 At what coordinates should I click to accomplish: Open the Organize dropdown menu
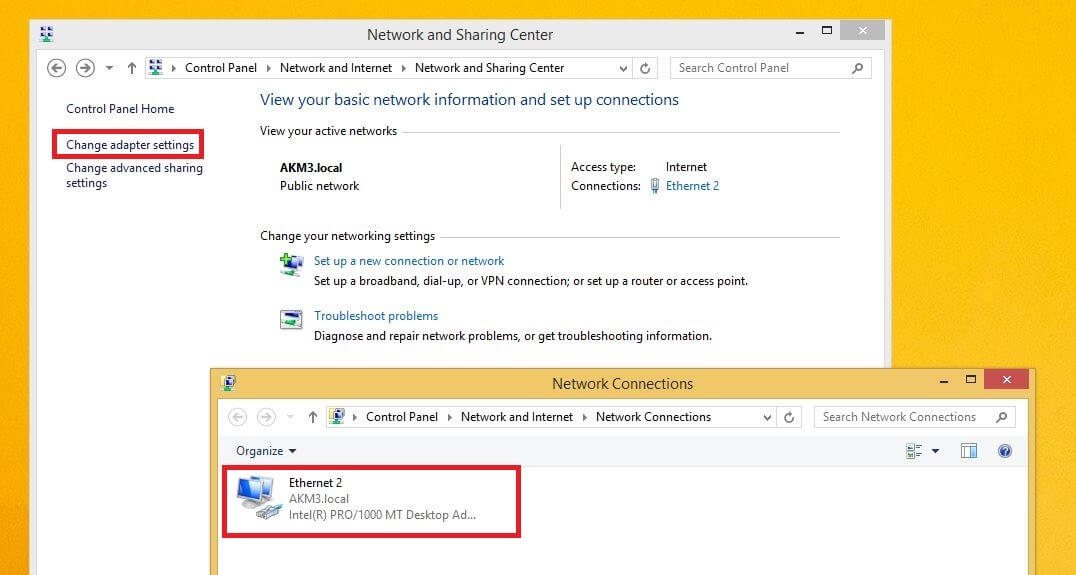pos(266,451)
